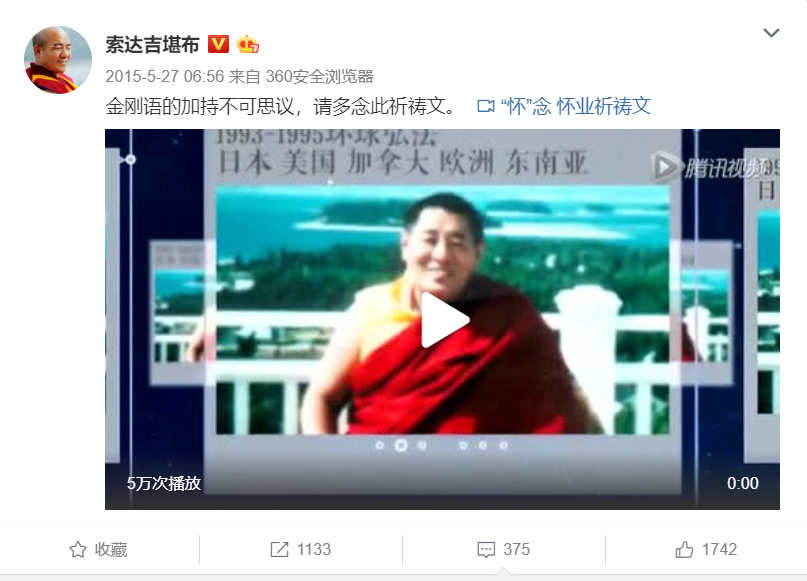Open 索达吉堪布 profile name link
Viewport: 807px width, 581px height.
coord(152,44)
